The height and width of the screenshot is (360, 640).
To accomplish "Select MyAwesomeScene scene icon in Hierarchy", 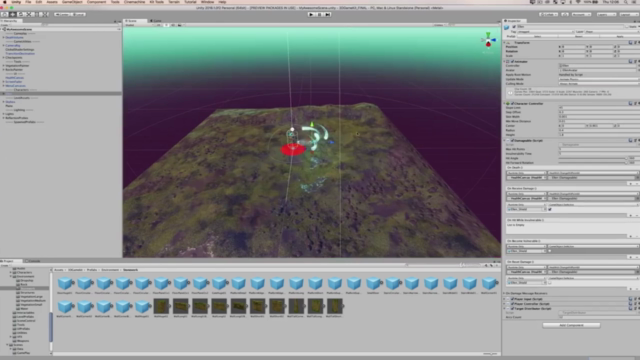I will tap(4, 29).
